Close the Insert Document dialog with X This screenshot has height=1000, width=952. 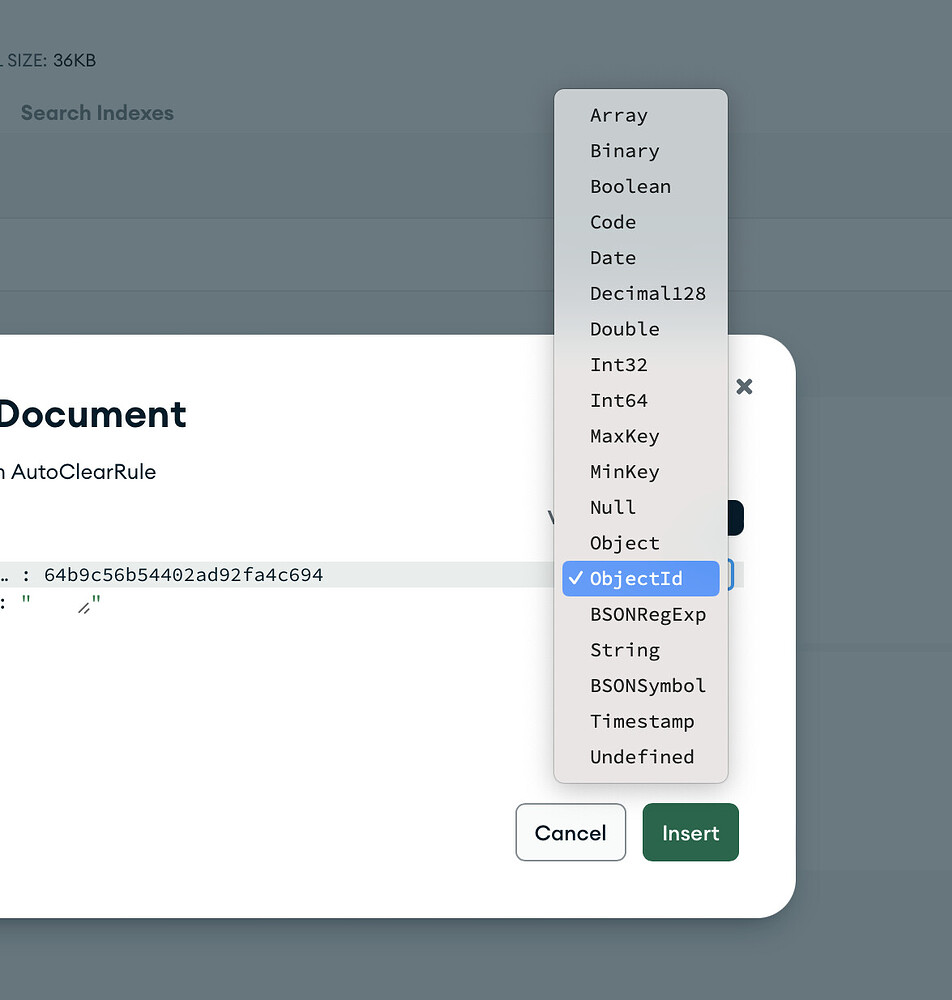point(744,386)
